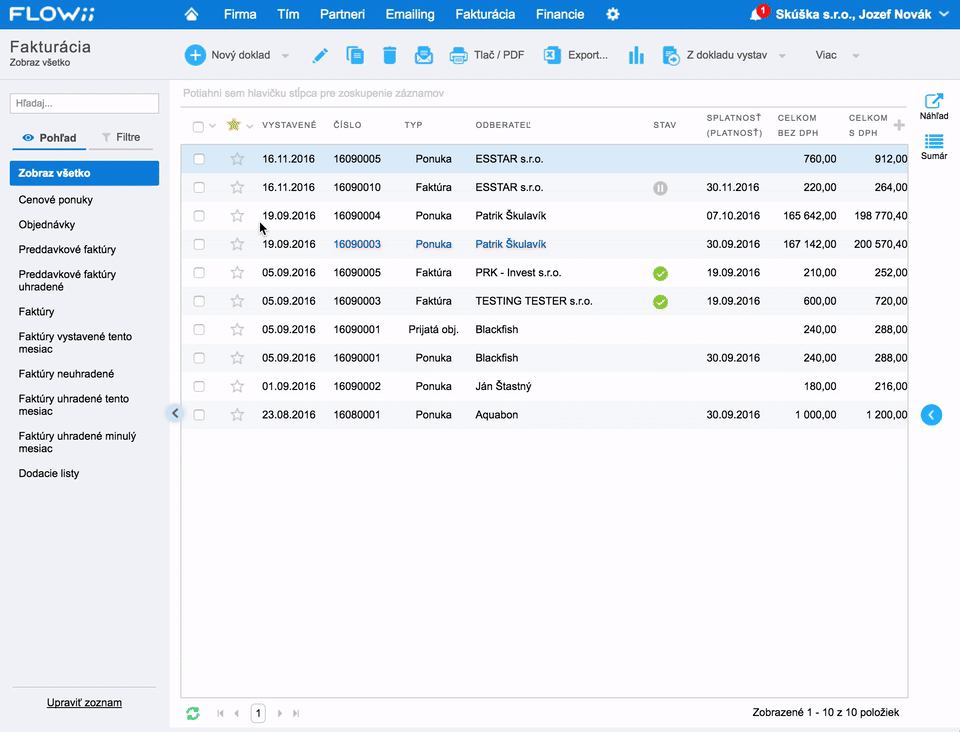
Task: Open the Firma menu
Action: coord(240,14)
